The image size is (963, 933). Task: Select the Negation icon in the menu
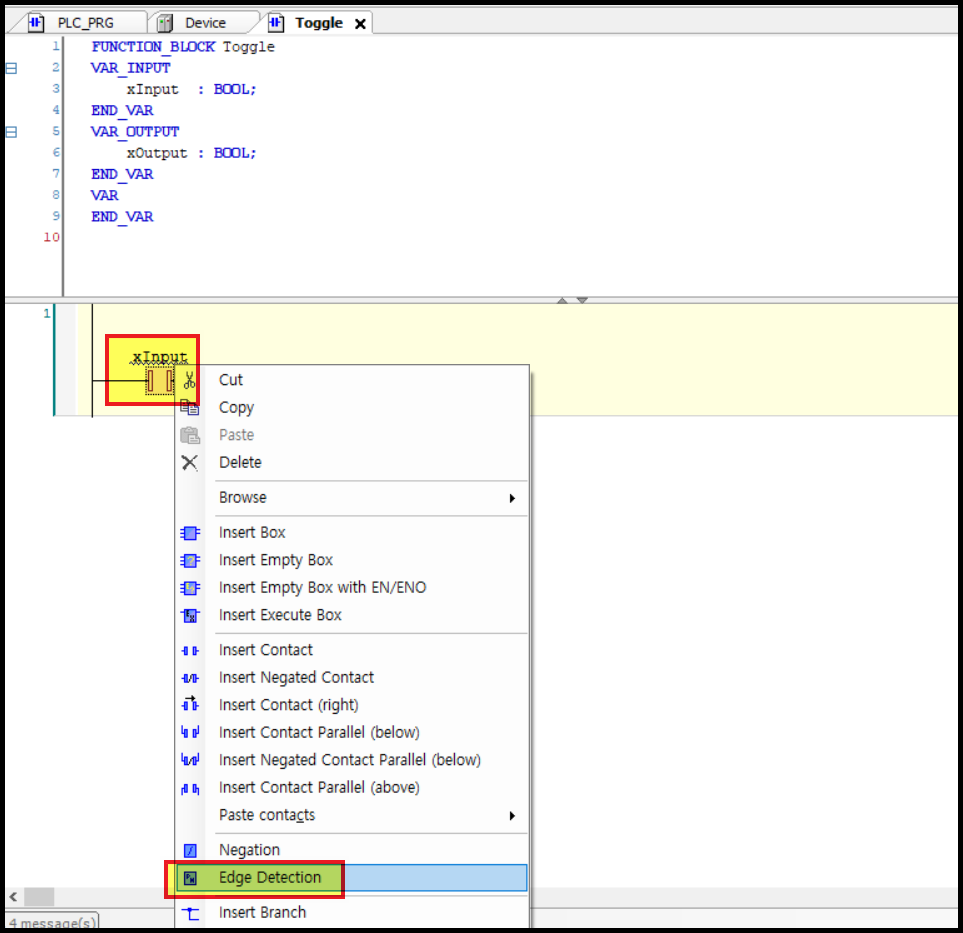pos(190,850)
